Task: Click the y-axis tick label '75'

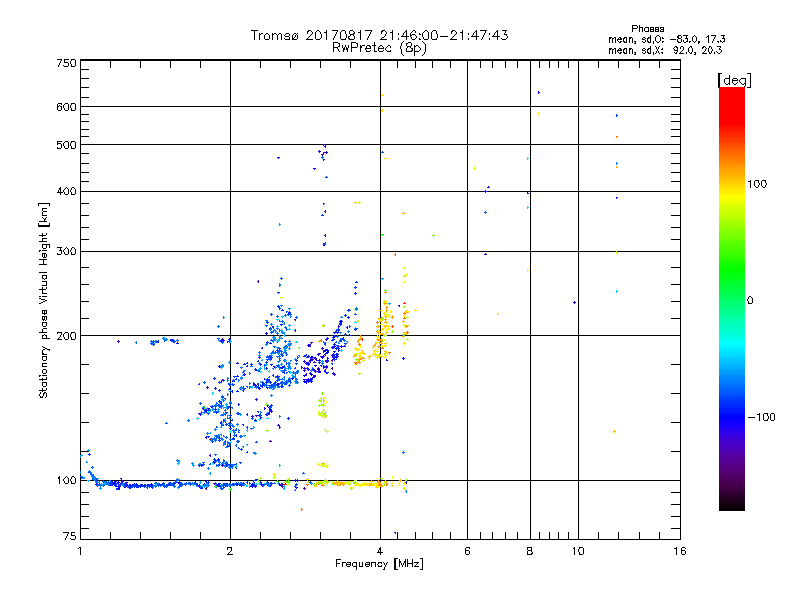Action: point(70,536)
